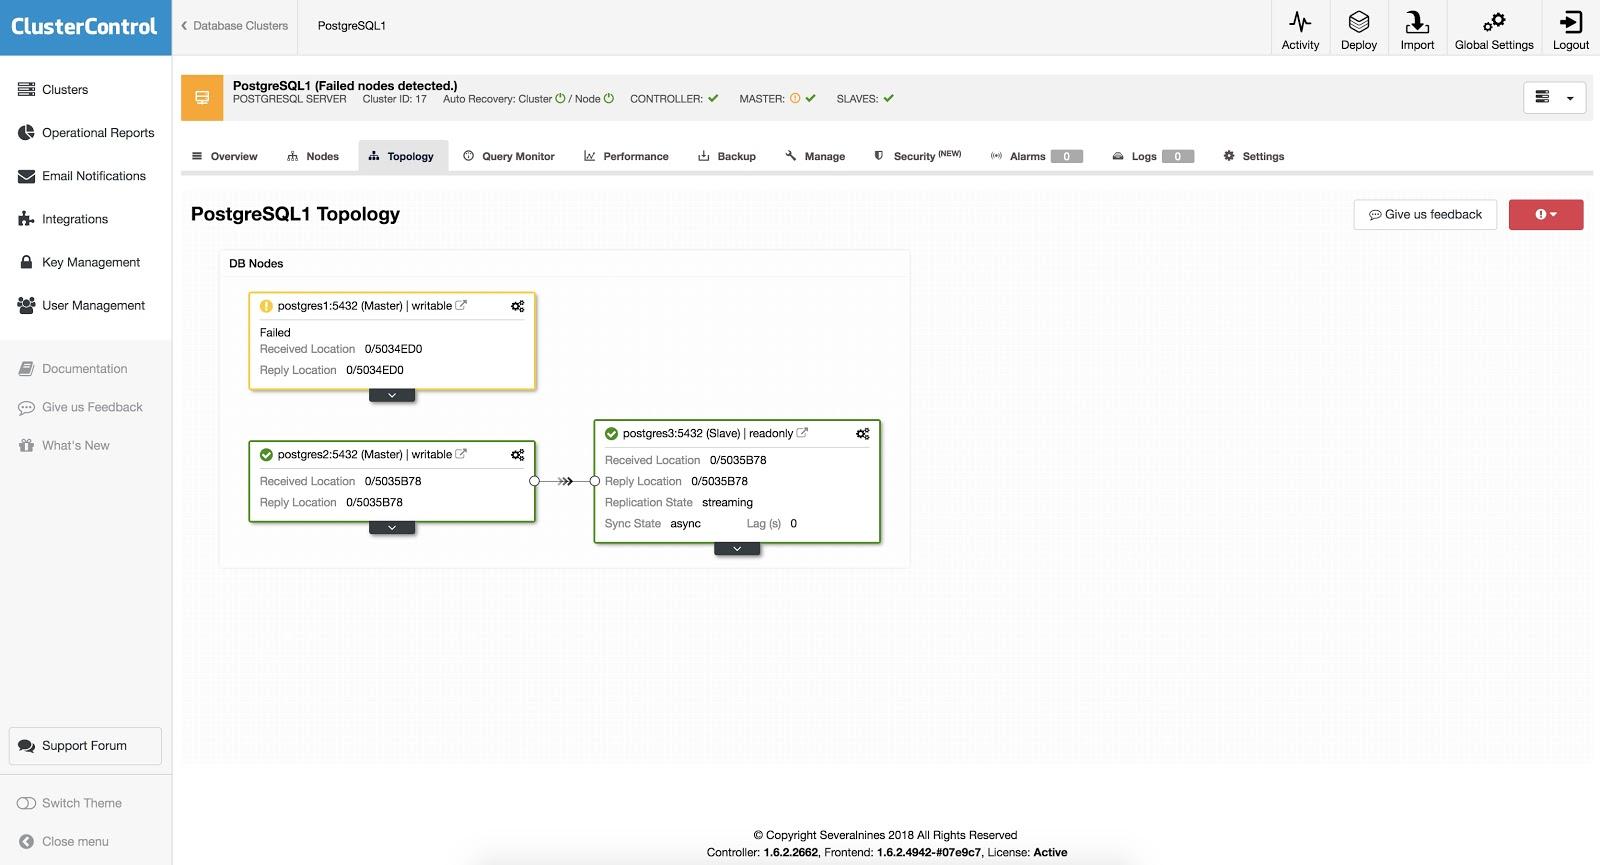Open postgres3 node actions gear icon

tap(863, 434)
